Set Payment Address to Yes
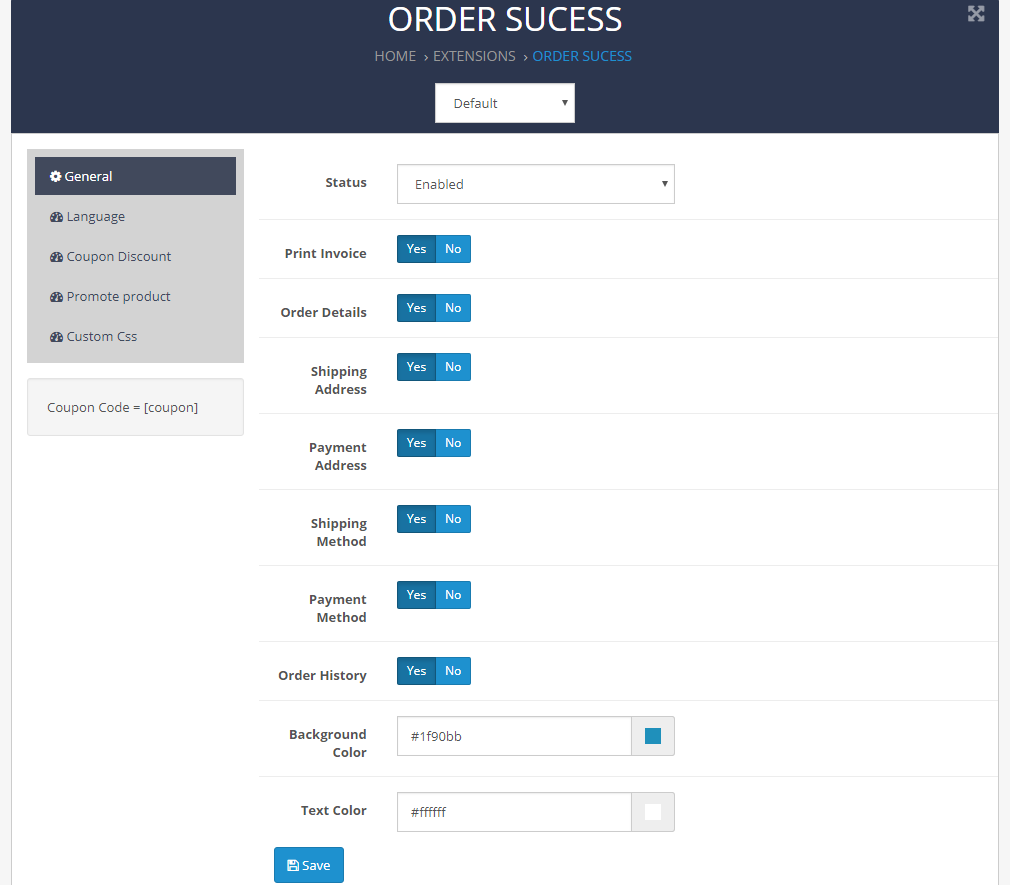Viewport: 1010px width, 885px height. click(x=416, y=443)
